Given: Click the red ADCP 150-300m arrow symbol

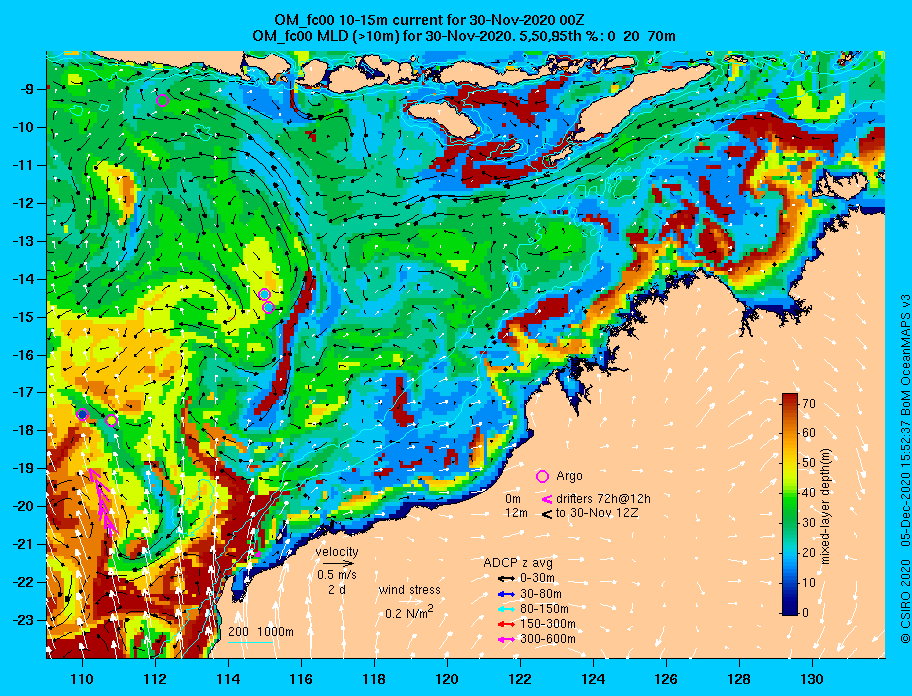Looking at the screenshot, I should pos(507,624).
